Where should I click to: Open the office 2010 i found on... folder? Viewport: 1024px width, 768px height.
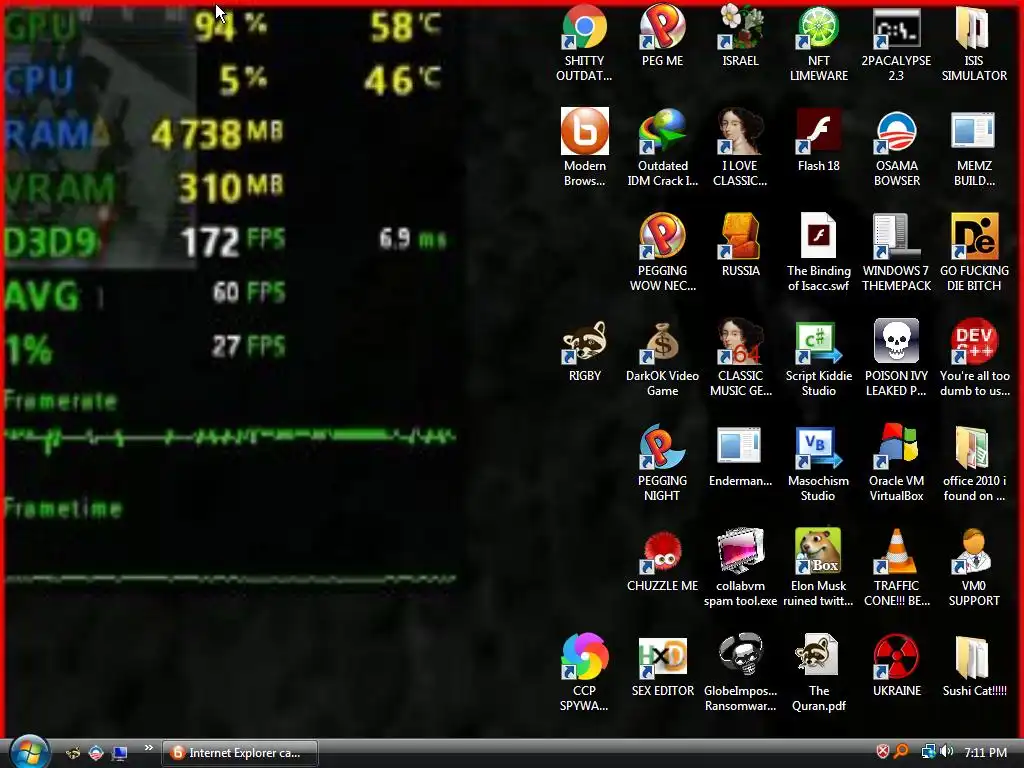[x=974, y=447]
